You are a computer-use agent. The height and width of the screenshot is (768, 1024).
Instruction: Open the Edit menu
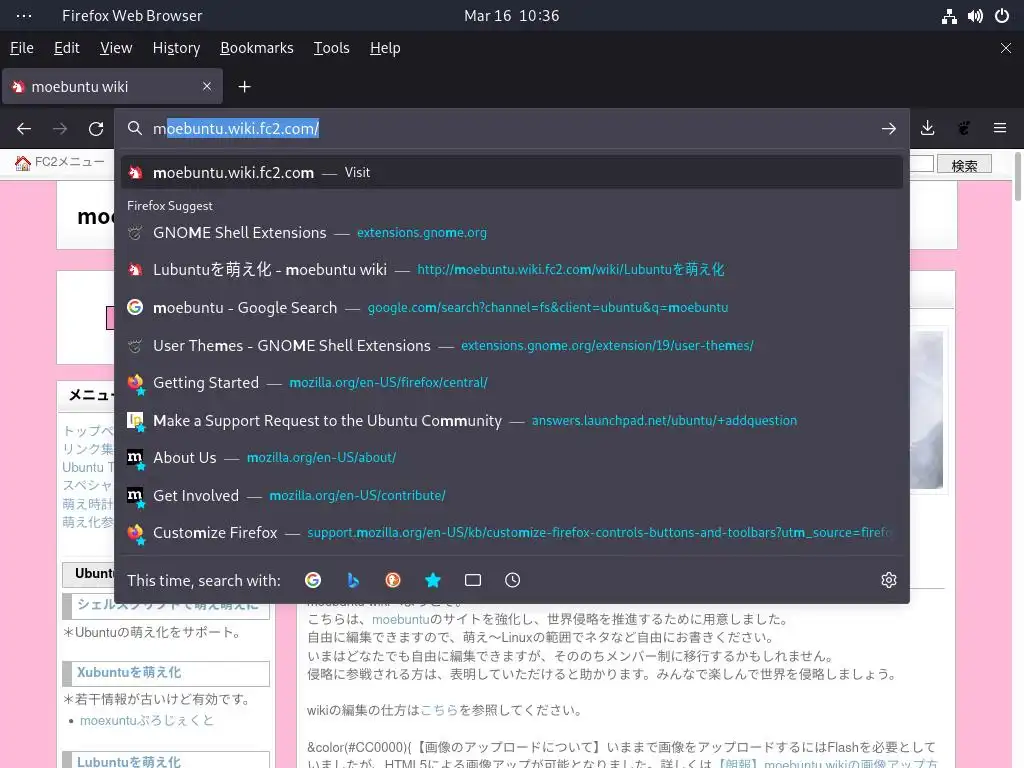tap(67, 48)
